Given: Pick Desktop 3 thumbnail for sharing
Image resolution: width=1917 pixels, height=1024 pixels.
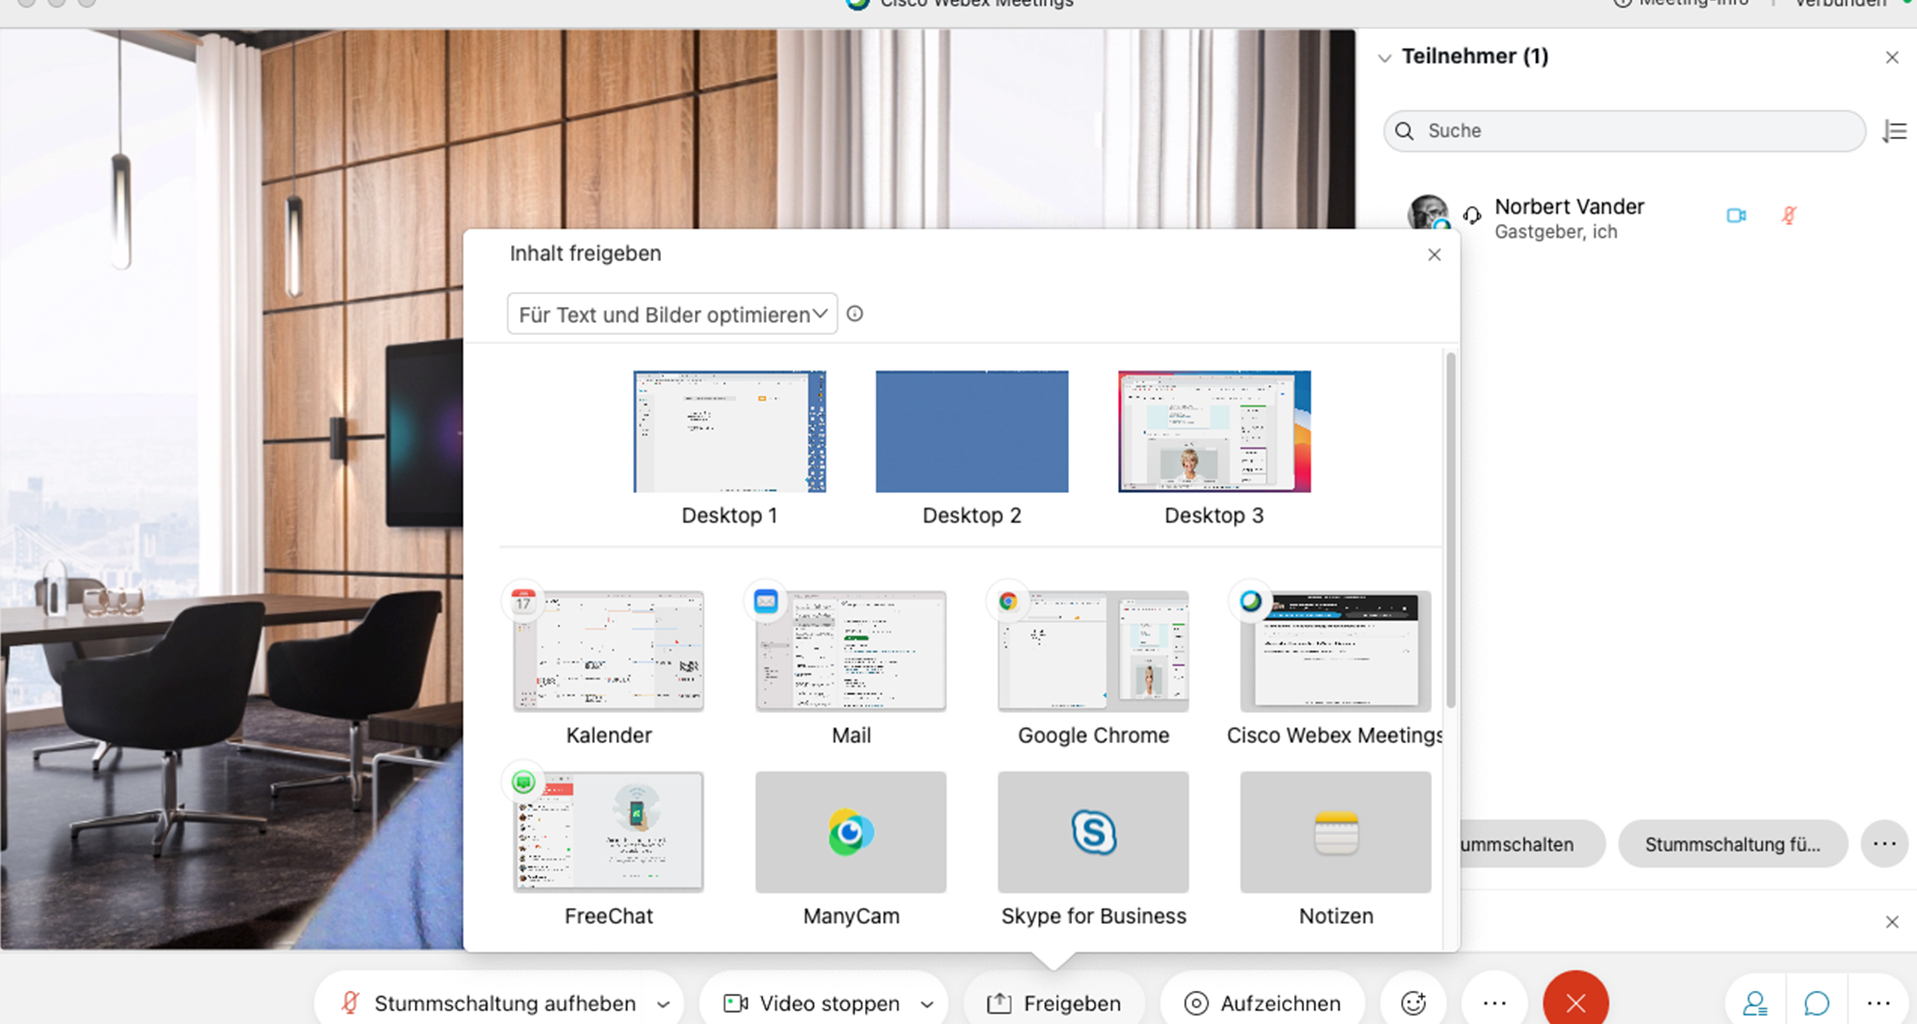Looking at the screenshot, I should (1214, 431).
